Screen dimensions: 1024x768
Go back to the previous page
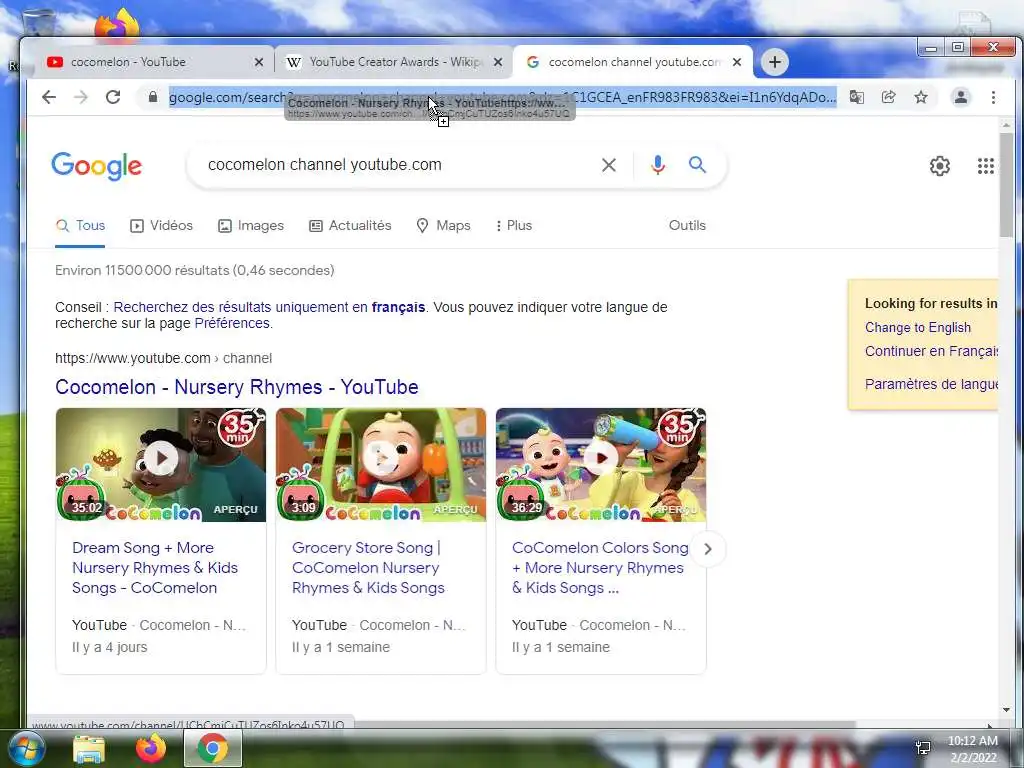(49, 97)
